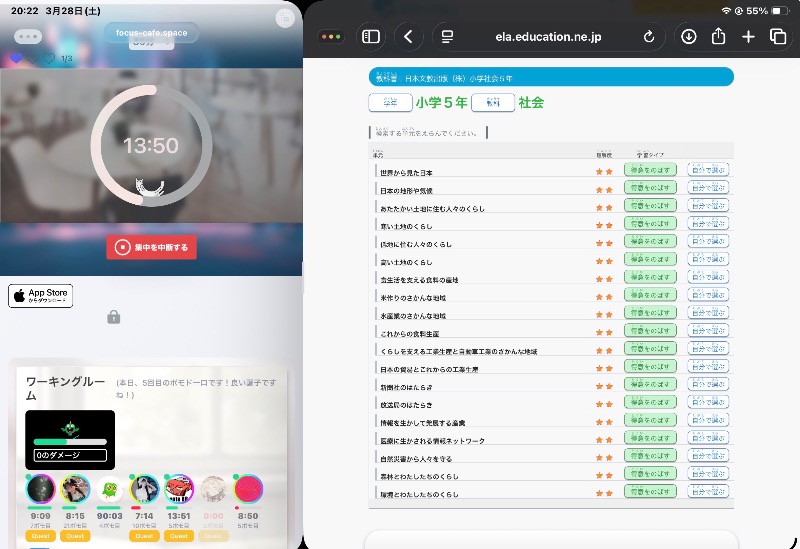The height and width of the screenshot is (549, 800).
Task: Open unit 森林とわたしたちのくらし
Action: 419,477
